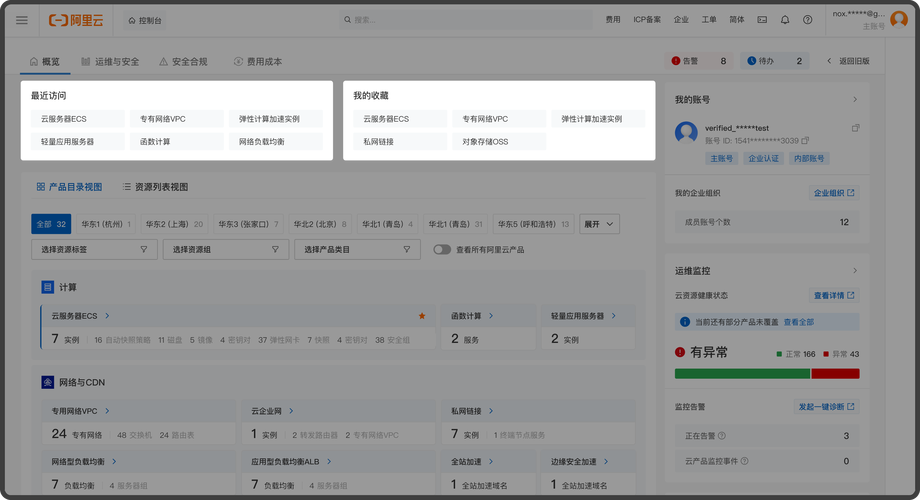Click inside the top search box
920x500 pixels.
click(466, 19)
